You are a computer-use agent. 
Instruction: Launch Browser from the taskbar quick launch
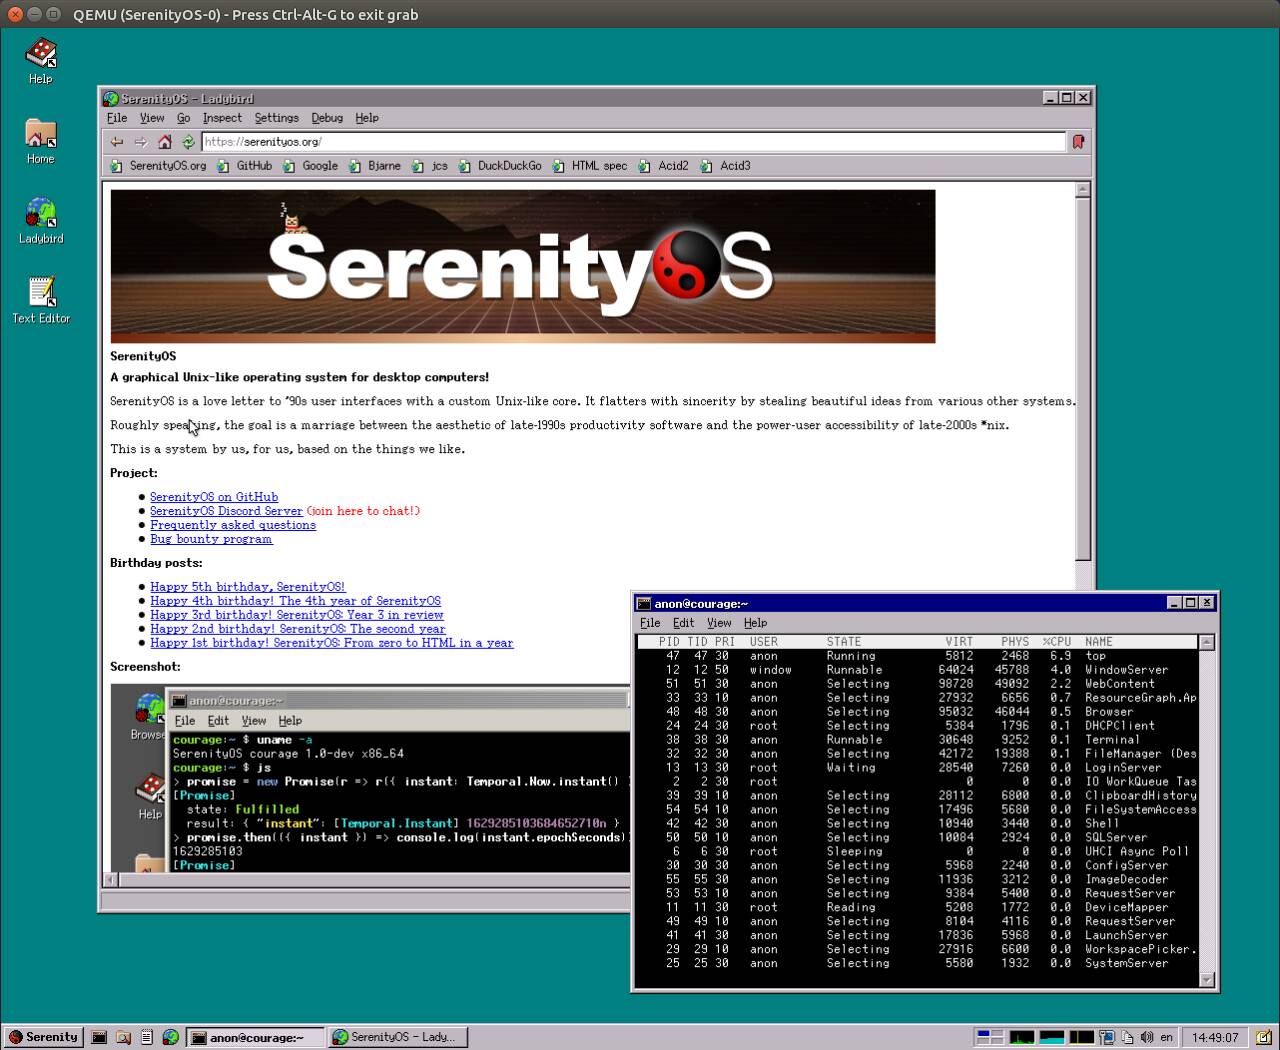(x=171, y=1037)
